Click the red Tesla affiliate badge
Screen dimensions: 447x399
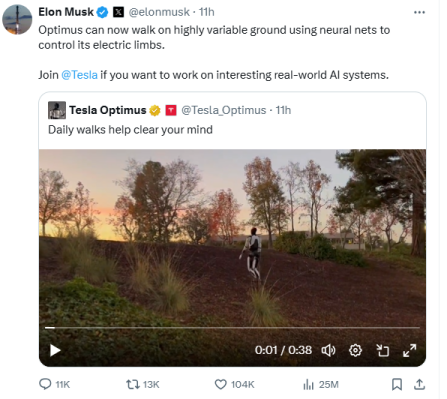point(171,110)
